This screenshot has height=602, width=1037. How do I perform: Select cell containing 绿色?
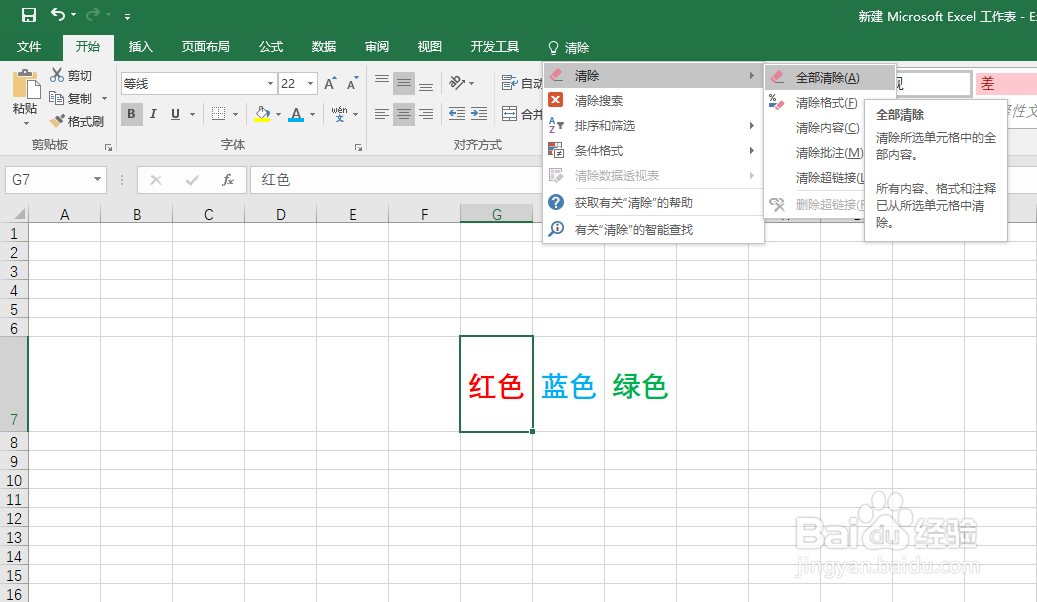click(x=640, y=384)
